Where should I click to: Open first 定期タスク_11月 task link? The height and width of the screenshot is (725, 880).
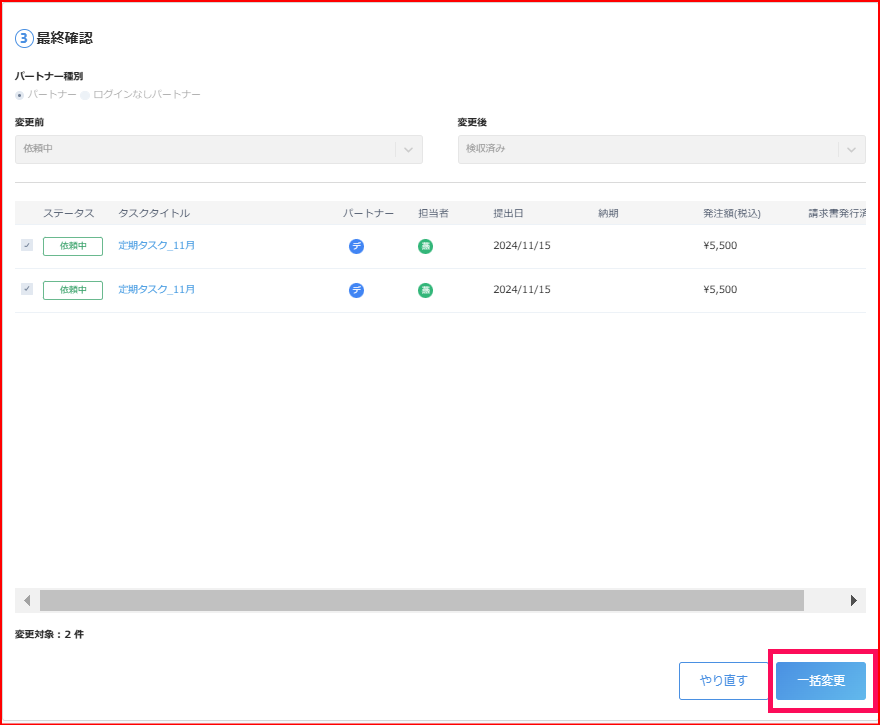[x=157, y=245]
